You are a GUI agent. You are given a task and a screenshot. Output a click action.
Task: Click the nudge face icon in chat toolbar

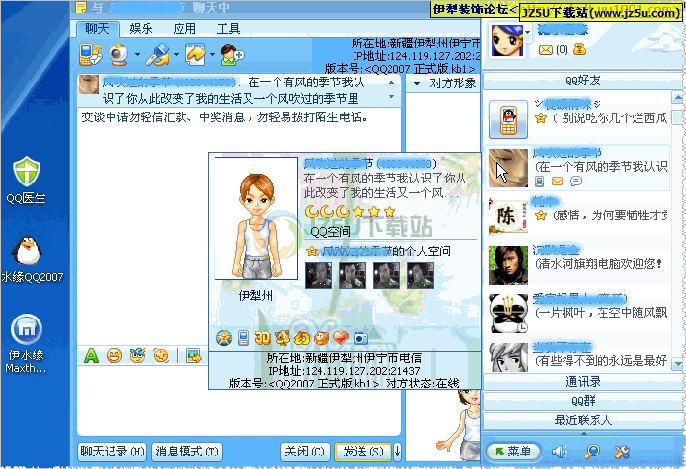[x=161, y=356]
